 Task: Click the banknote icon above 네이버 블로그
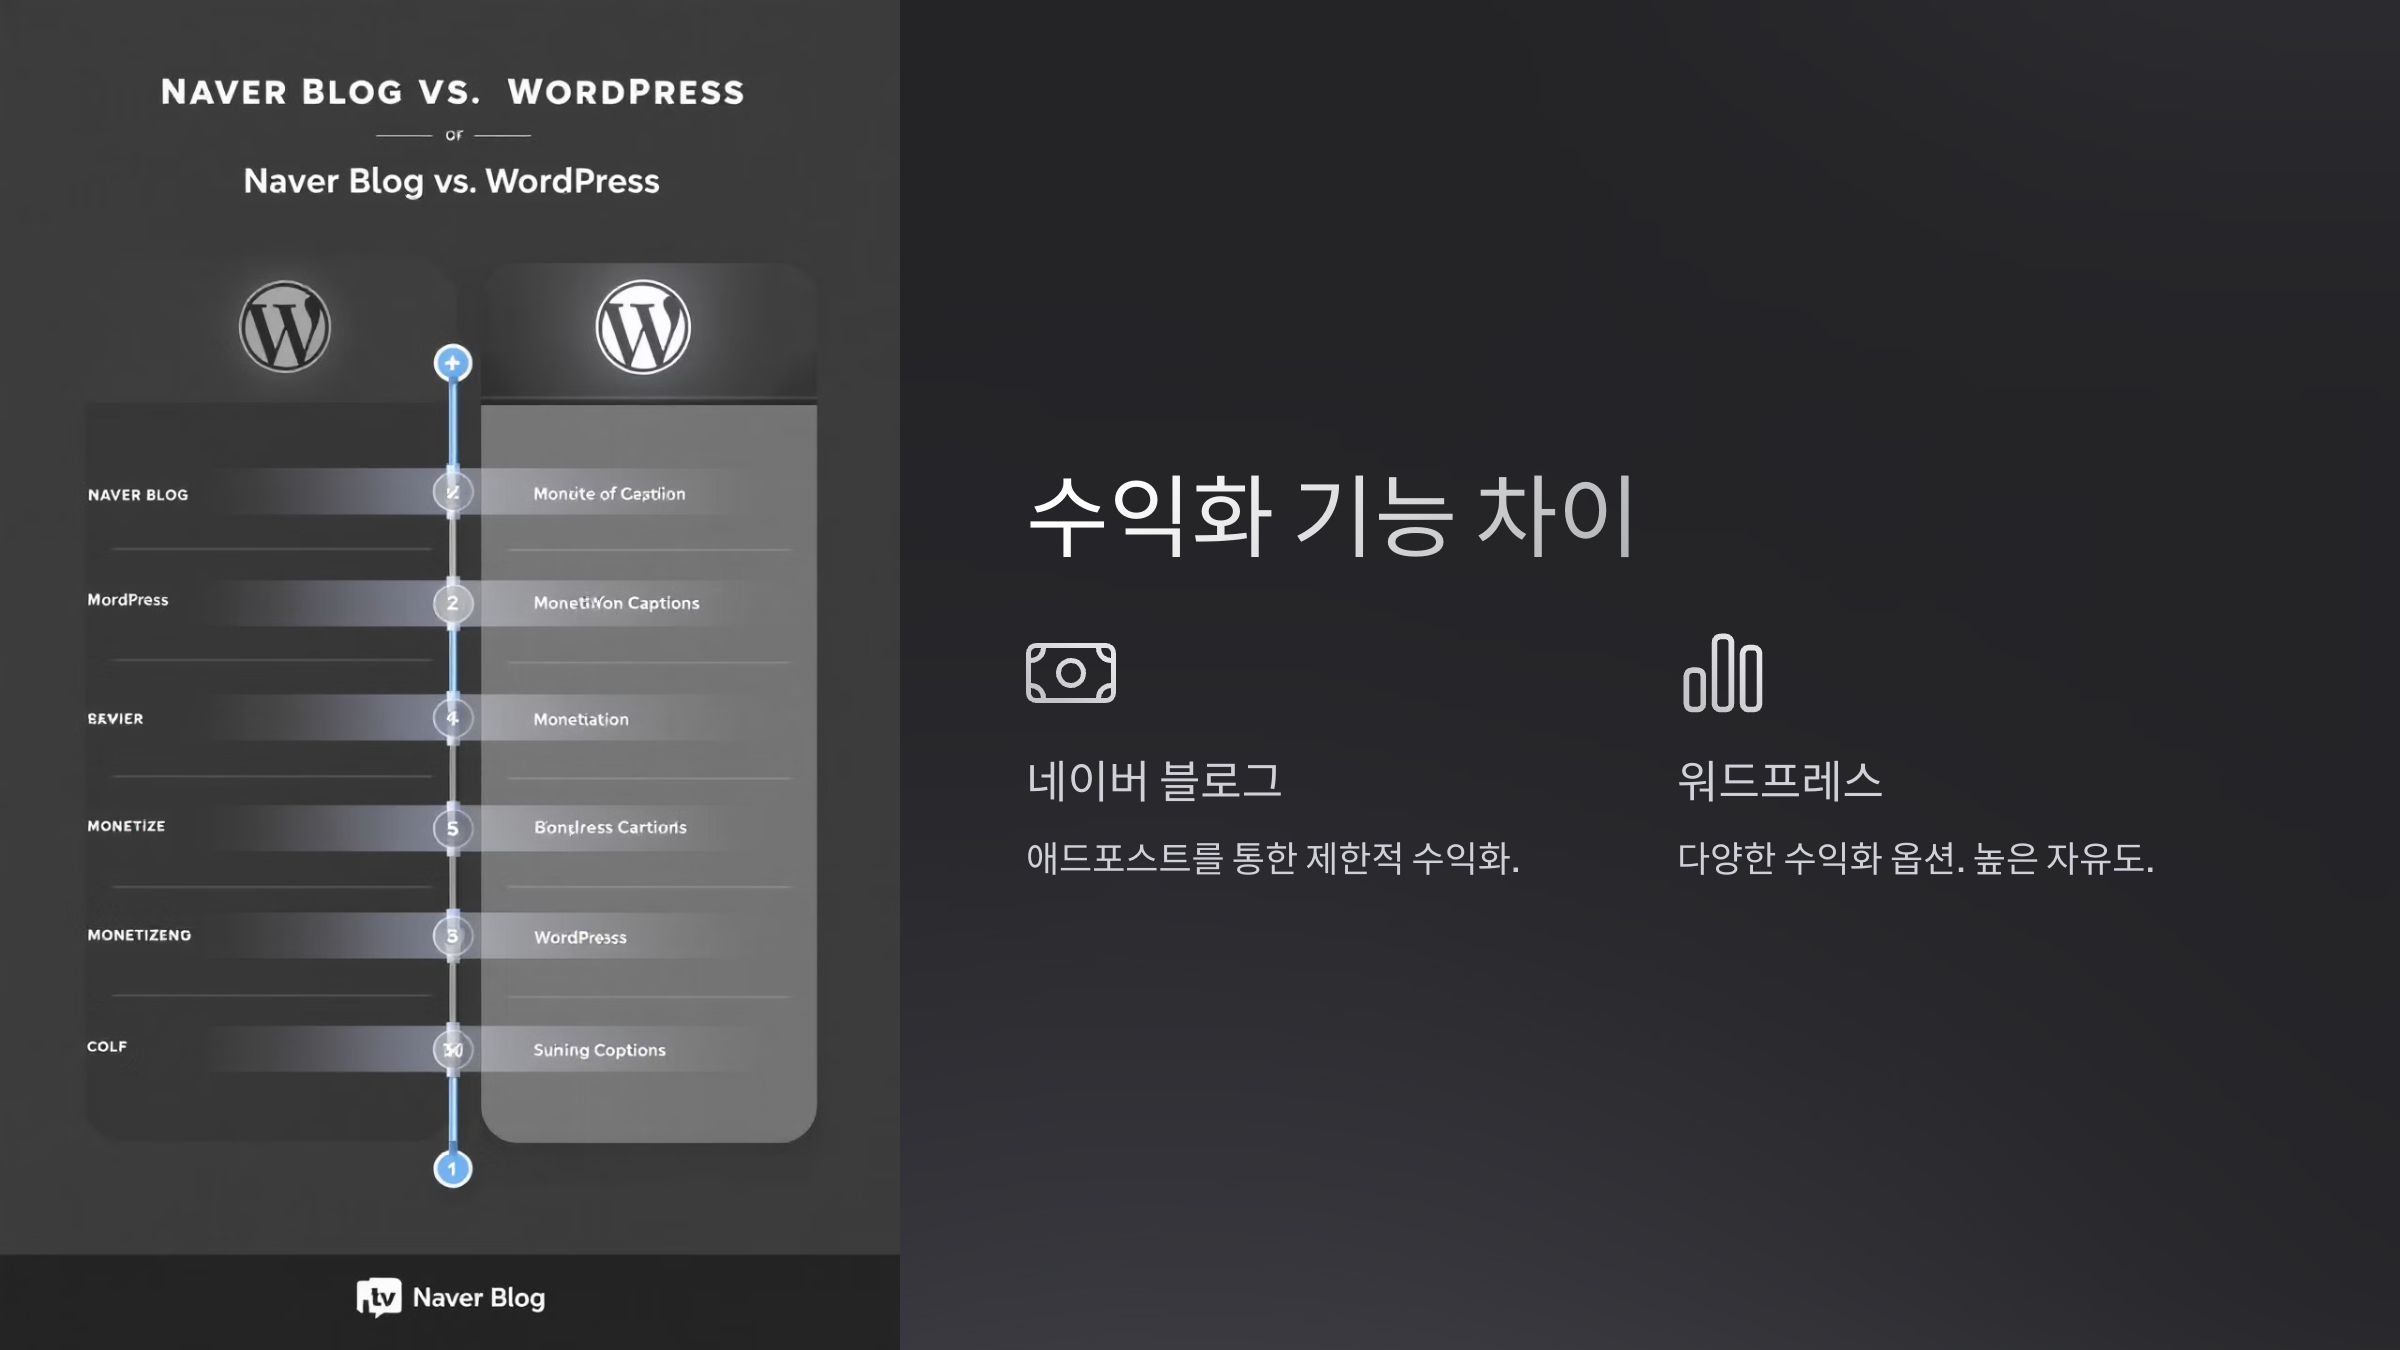click(x=1071, y=673)
